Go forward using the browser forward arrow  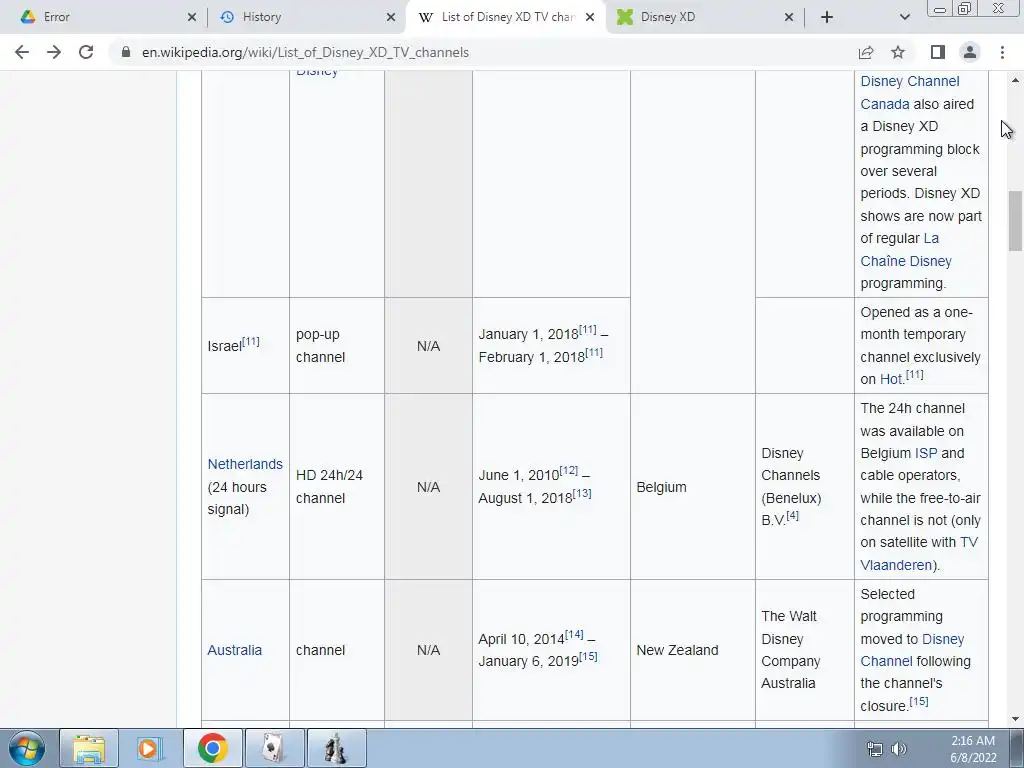[54, 52]
